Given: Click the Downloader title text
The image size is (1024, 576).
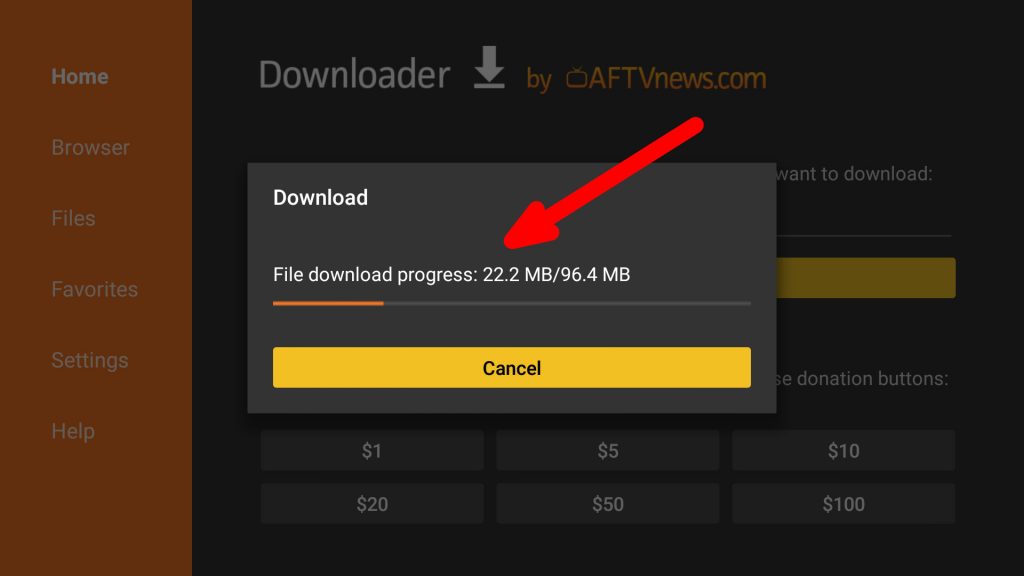Looking at the screenshot, I should (x=355, y=74).
